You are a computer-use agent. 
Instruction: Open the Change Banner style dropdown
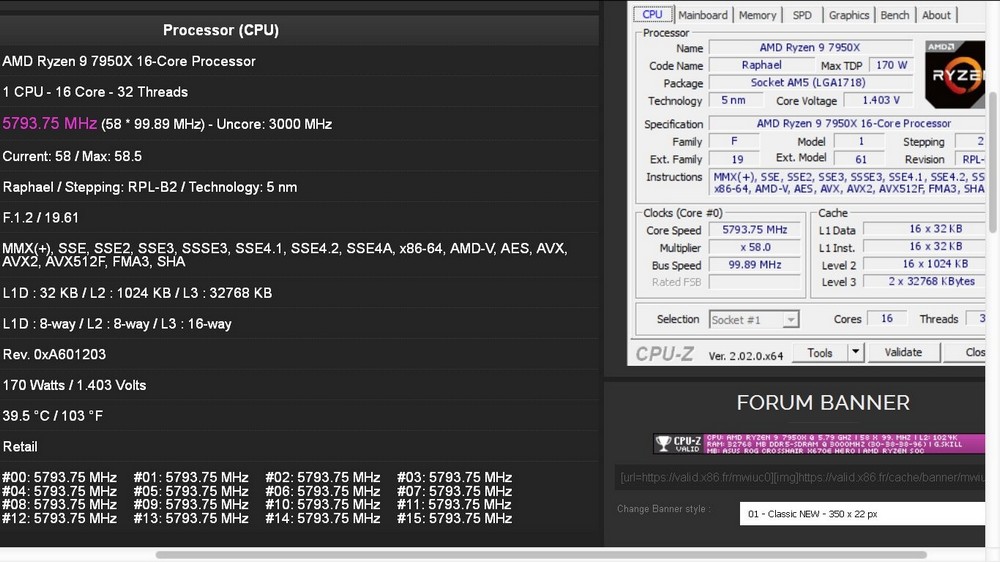[x=861, y=513]
